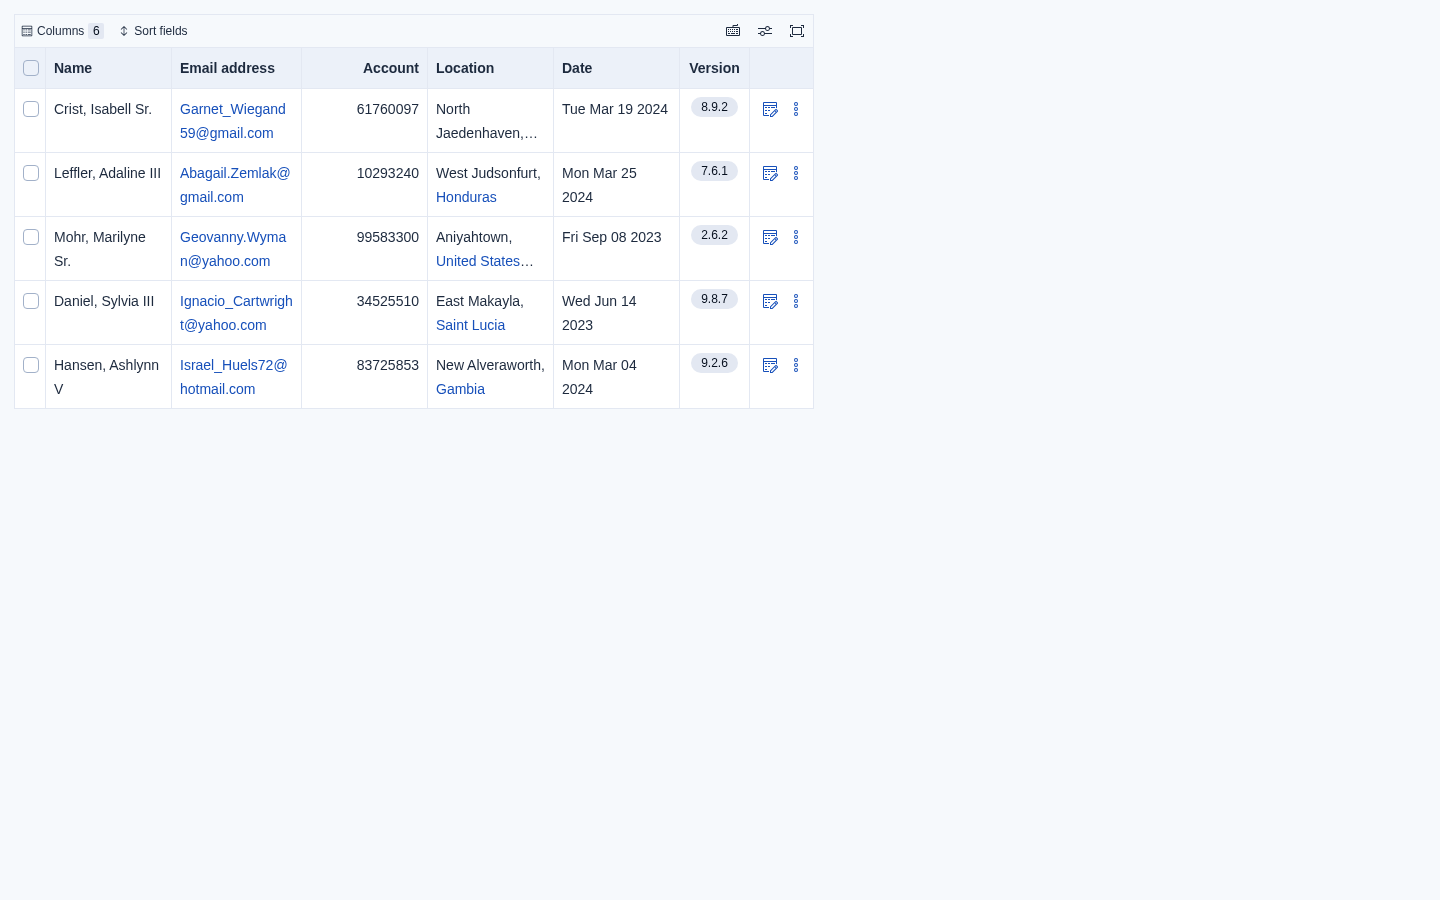This screenshot has width=1440, height=900.
Task: Click version badge 9.2.6
Action: point(714,363)
